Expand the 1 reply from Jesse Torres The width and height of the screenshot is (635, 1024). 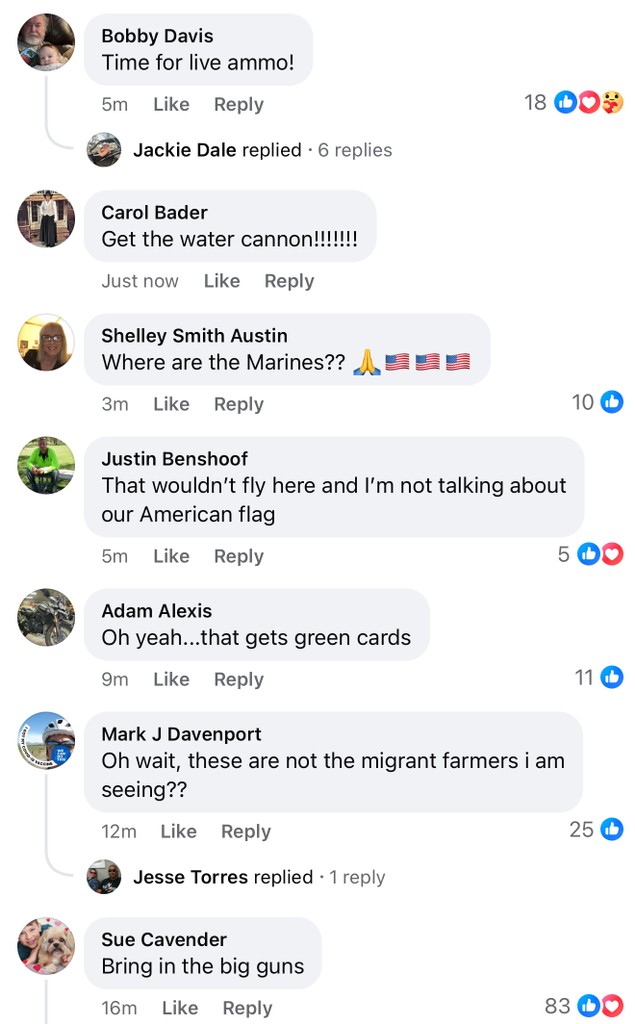[357, 877]
